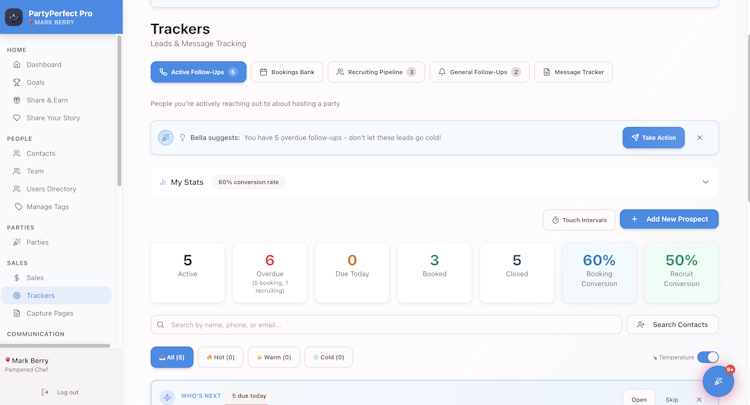Click the Contacts people icon
The width and height of the screenshot is (750, 405).
point(17,153)
